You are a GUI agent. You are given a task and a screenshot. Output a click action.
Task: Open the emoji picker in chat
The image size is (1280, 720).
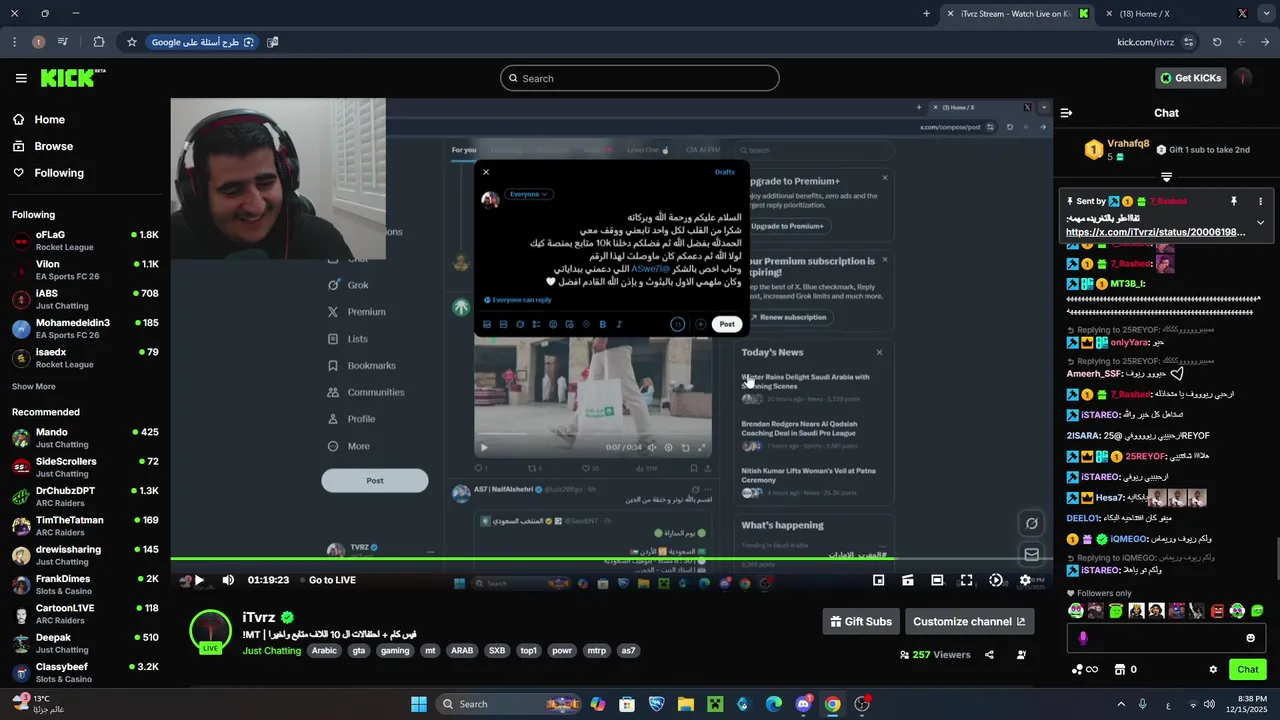tap(1250, 638)
